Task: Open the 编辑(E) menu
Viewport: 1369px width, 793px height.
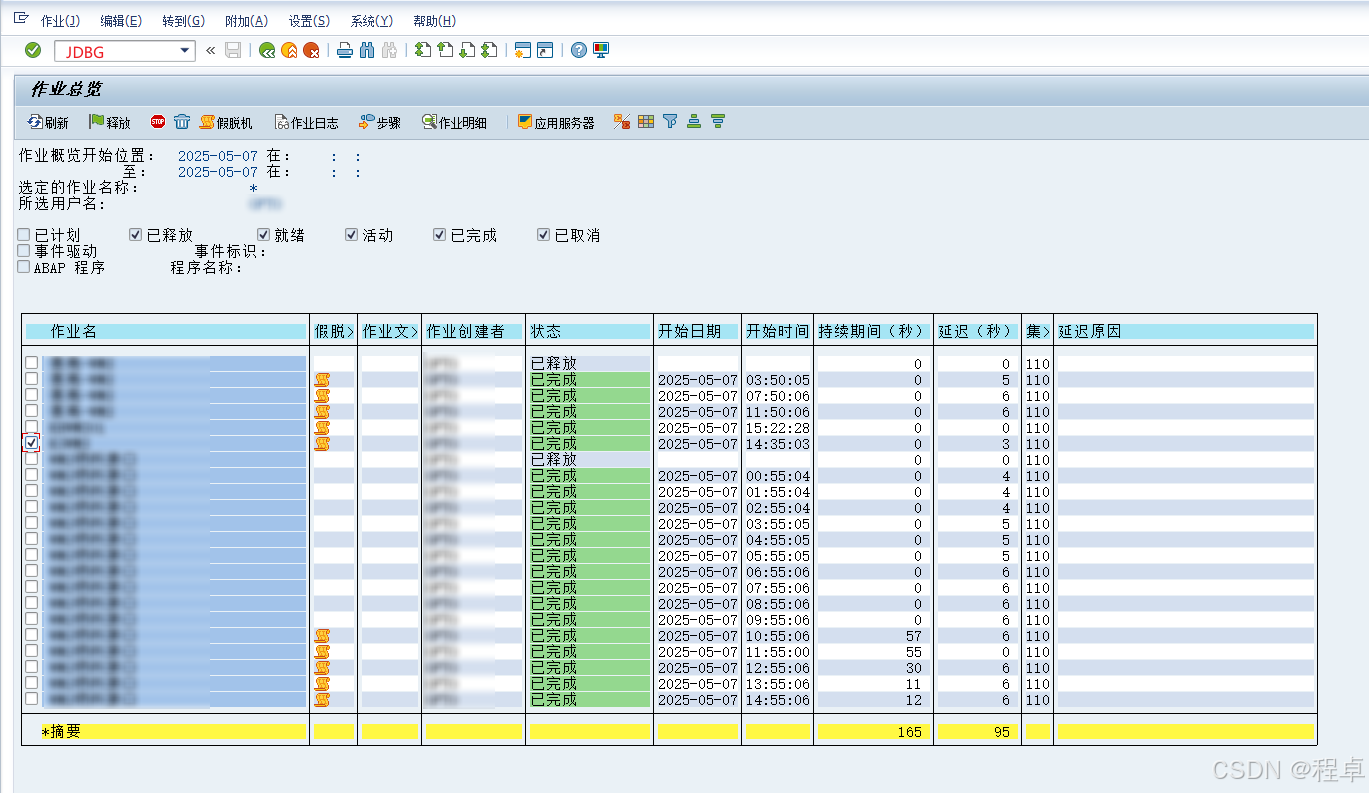Action: [x=121, y=21]
